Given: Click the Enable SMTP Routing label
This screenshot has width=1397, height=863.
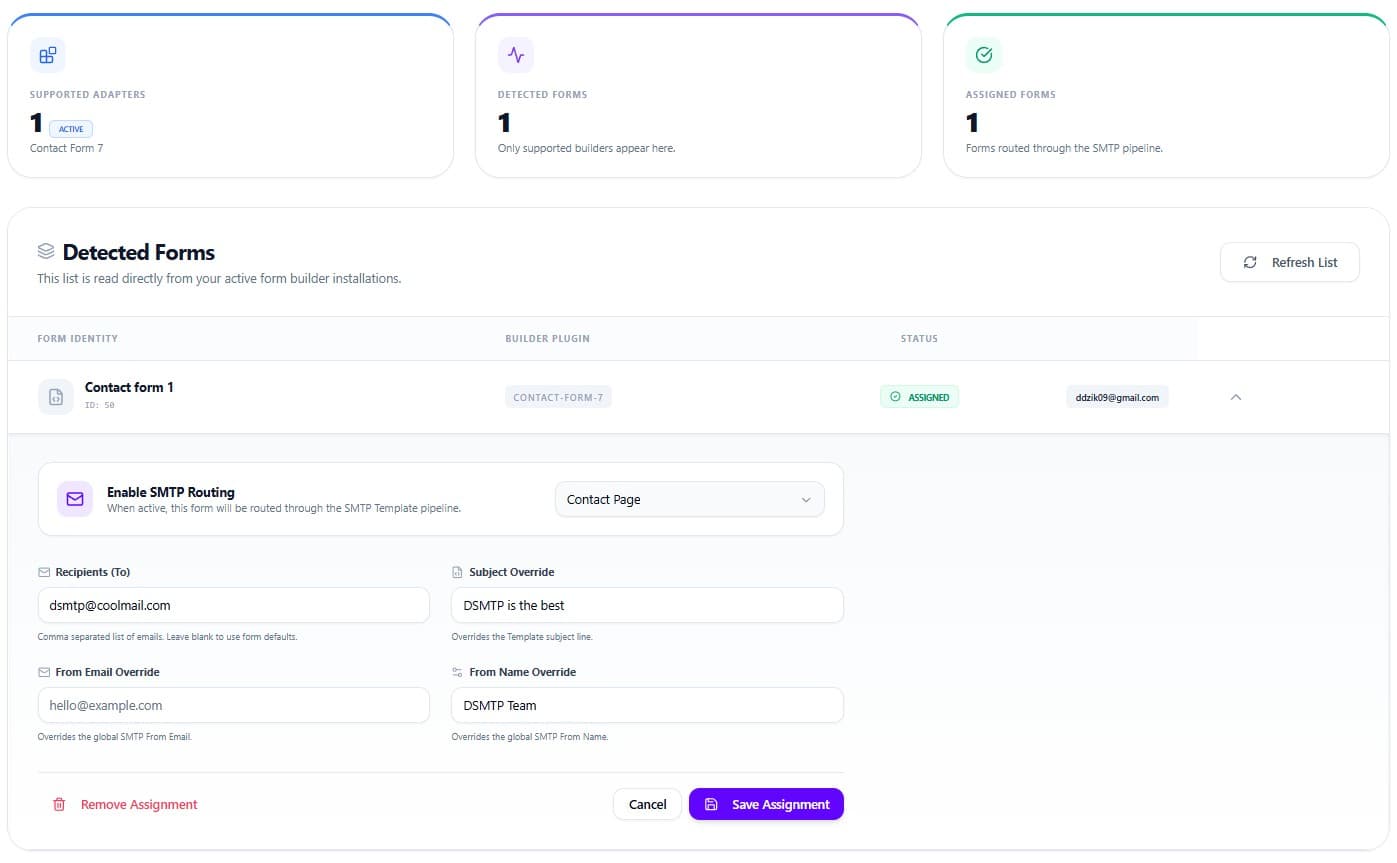Looking at the screenshot, I should pyautogui.click(x=171, y=492).
